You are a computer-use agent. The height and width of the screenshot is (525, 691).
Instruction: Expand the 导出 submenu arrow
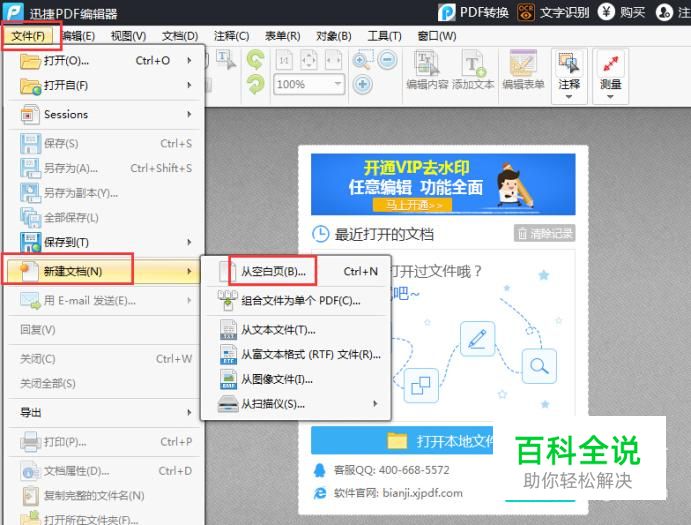[189, 413]
